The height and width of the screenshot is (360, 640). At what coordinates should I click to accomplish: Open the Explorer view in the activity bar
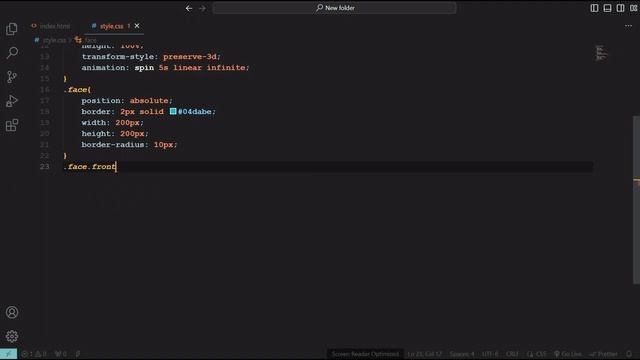pyautogui.click(x=12, y=29)
